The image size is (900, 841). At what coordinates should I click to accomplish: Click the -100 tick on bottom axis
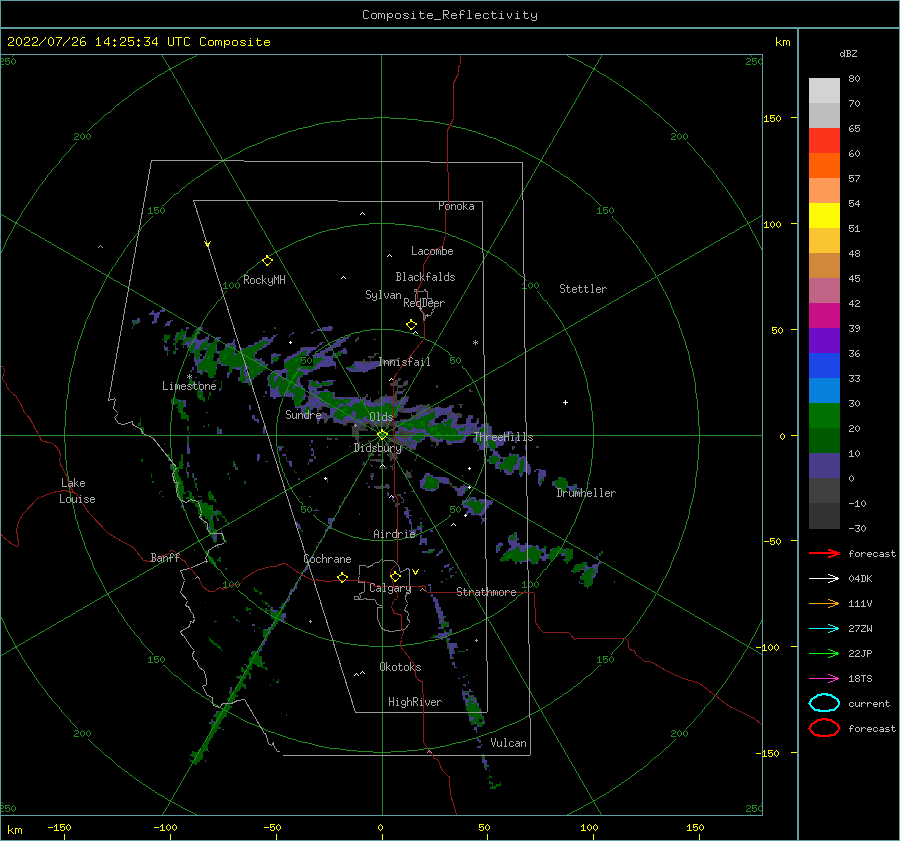[x=165, y=827]
